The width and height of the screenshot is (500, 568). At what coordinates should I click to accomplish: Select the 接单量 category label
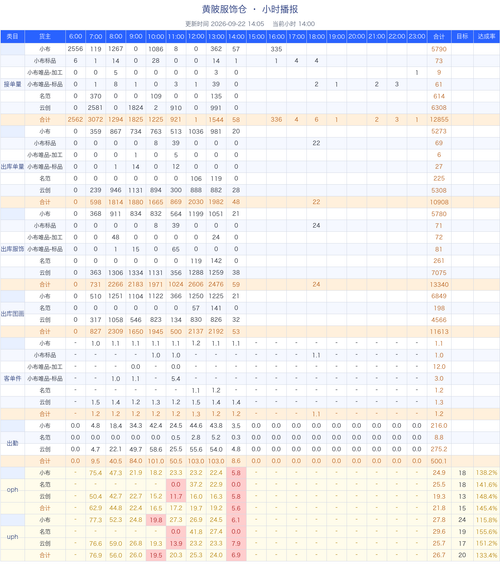(x=12, y=84)
